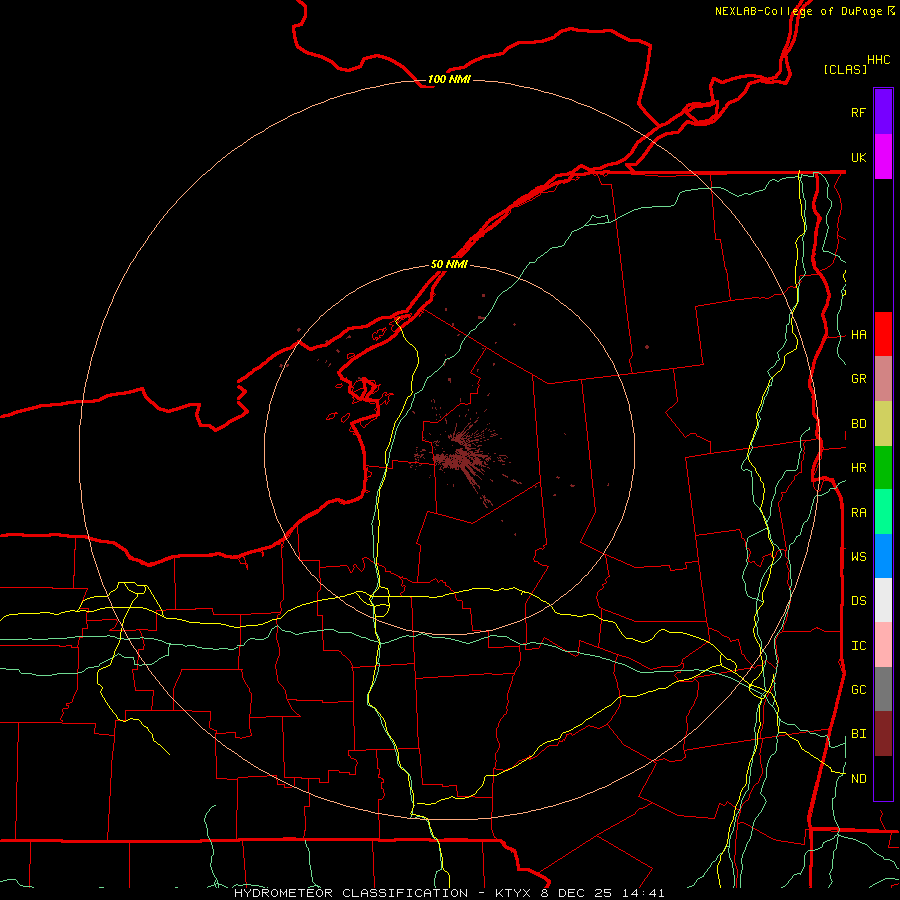Click the WS blue legend swatch
Screen dimensions: 900x900
point(883,556)
